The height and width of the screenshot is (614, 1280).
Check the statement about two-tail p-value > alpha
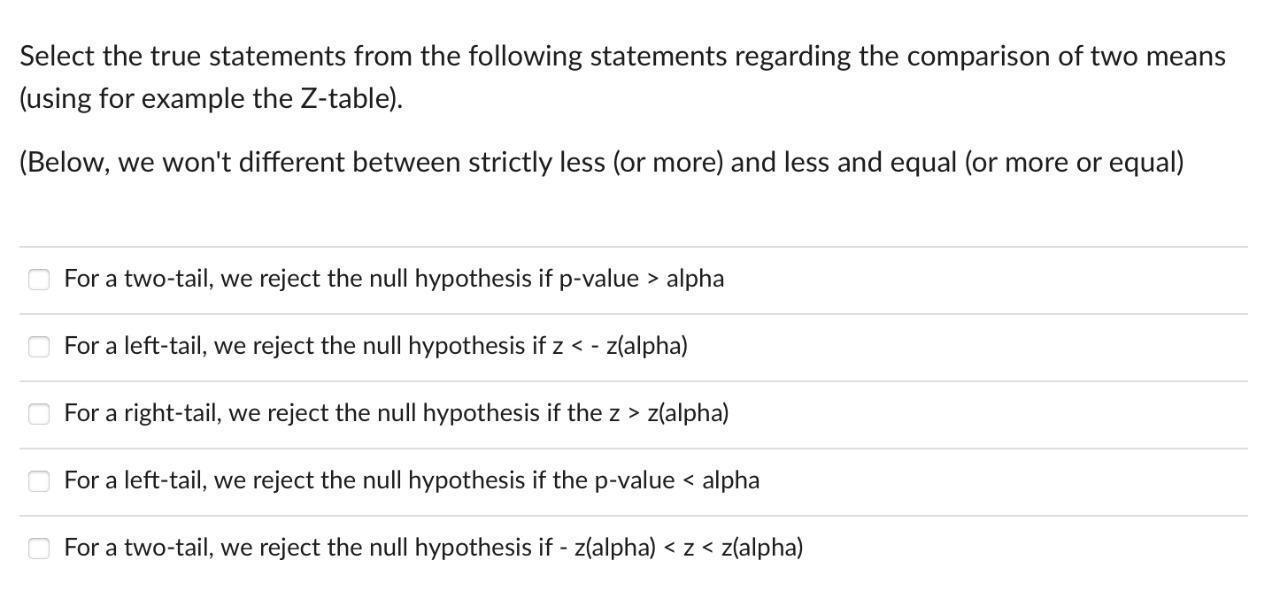click(39, 279)
